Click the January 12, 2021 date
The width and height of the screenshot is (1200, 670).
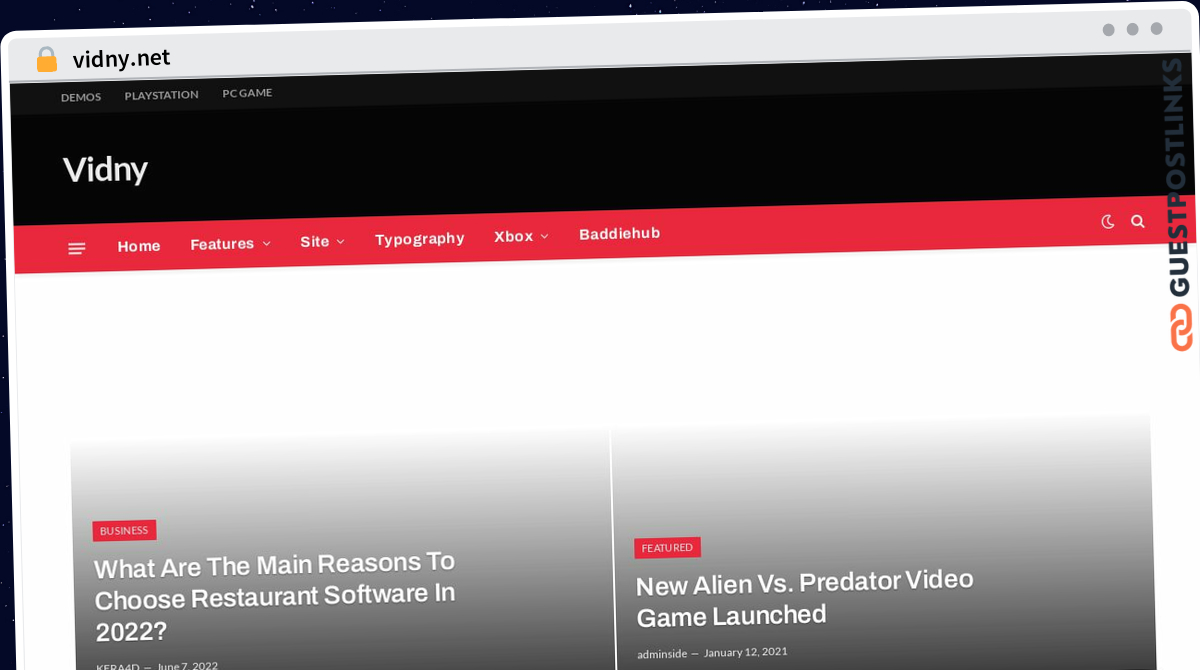pos(745,652)
